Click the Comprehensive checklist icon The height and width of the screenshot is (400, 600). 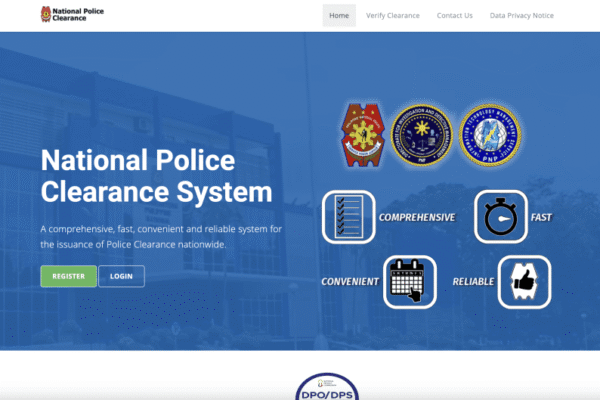click(349, 217)
